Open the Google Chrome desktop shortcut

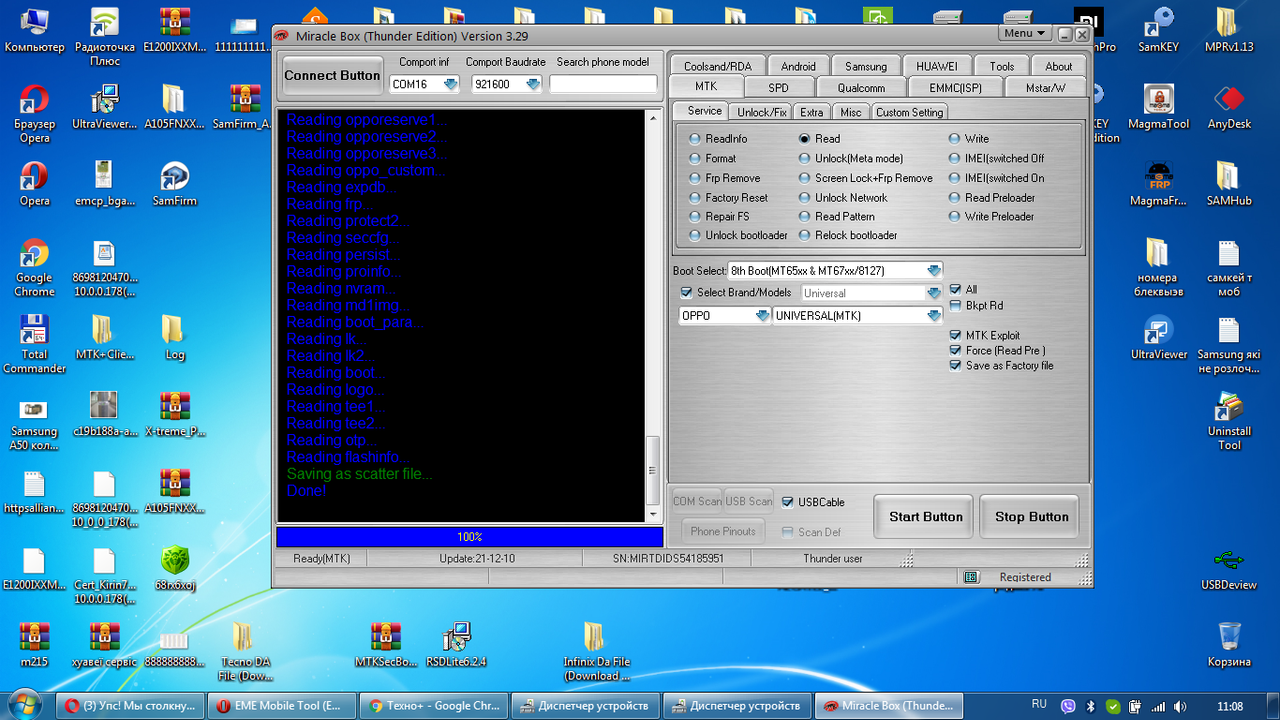[x=34, y=268]
